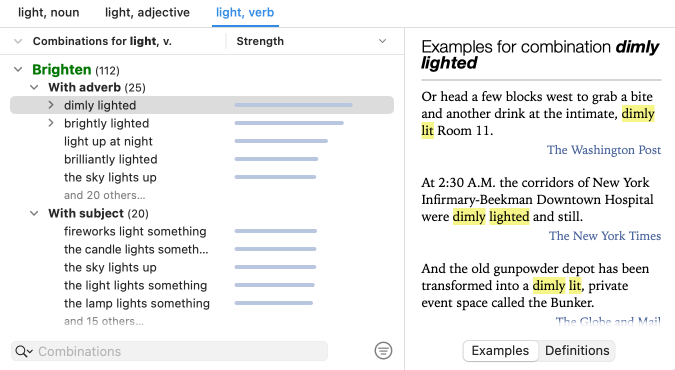Screen dimensions: 675x370
Task: Open The New York Times source link
Action: (605, 236)
